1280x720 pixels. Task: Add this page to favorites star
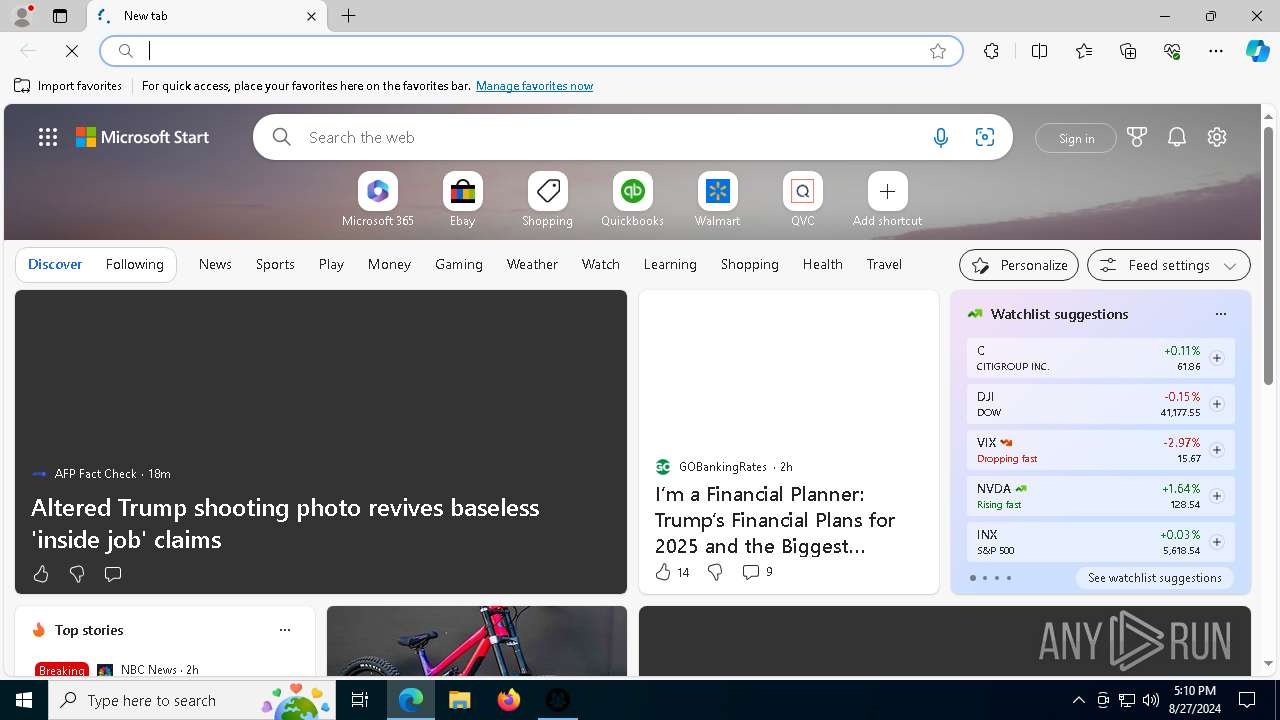point(938,51)
